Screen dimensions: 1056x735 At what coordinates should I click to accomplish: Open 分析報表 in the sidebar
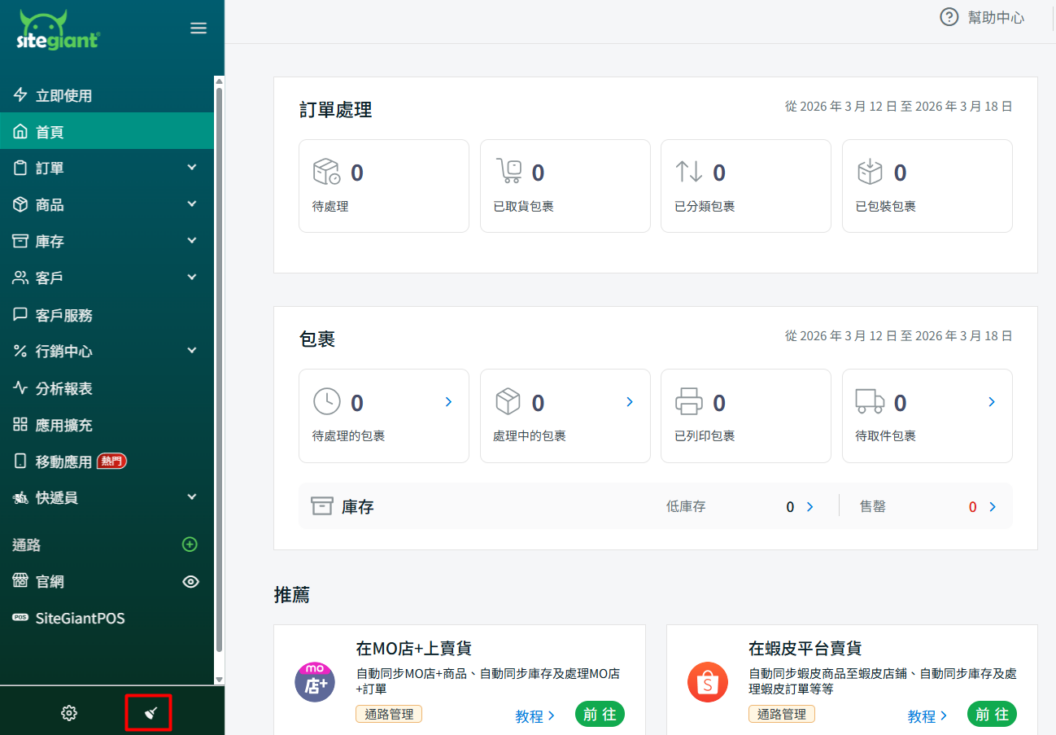click(64, 388)
